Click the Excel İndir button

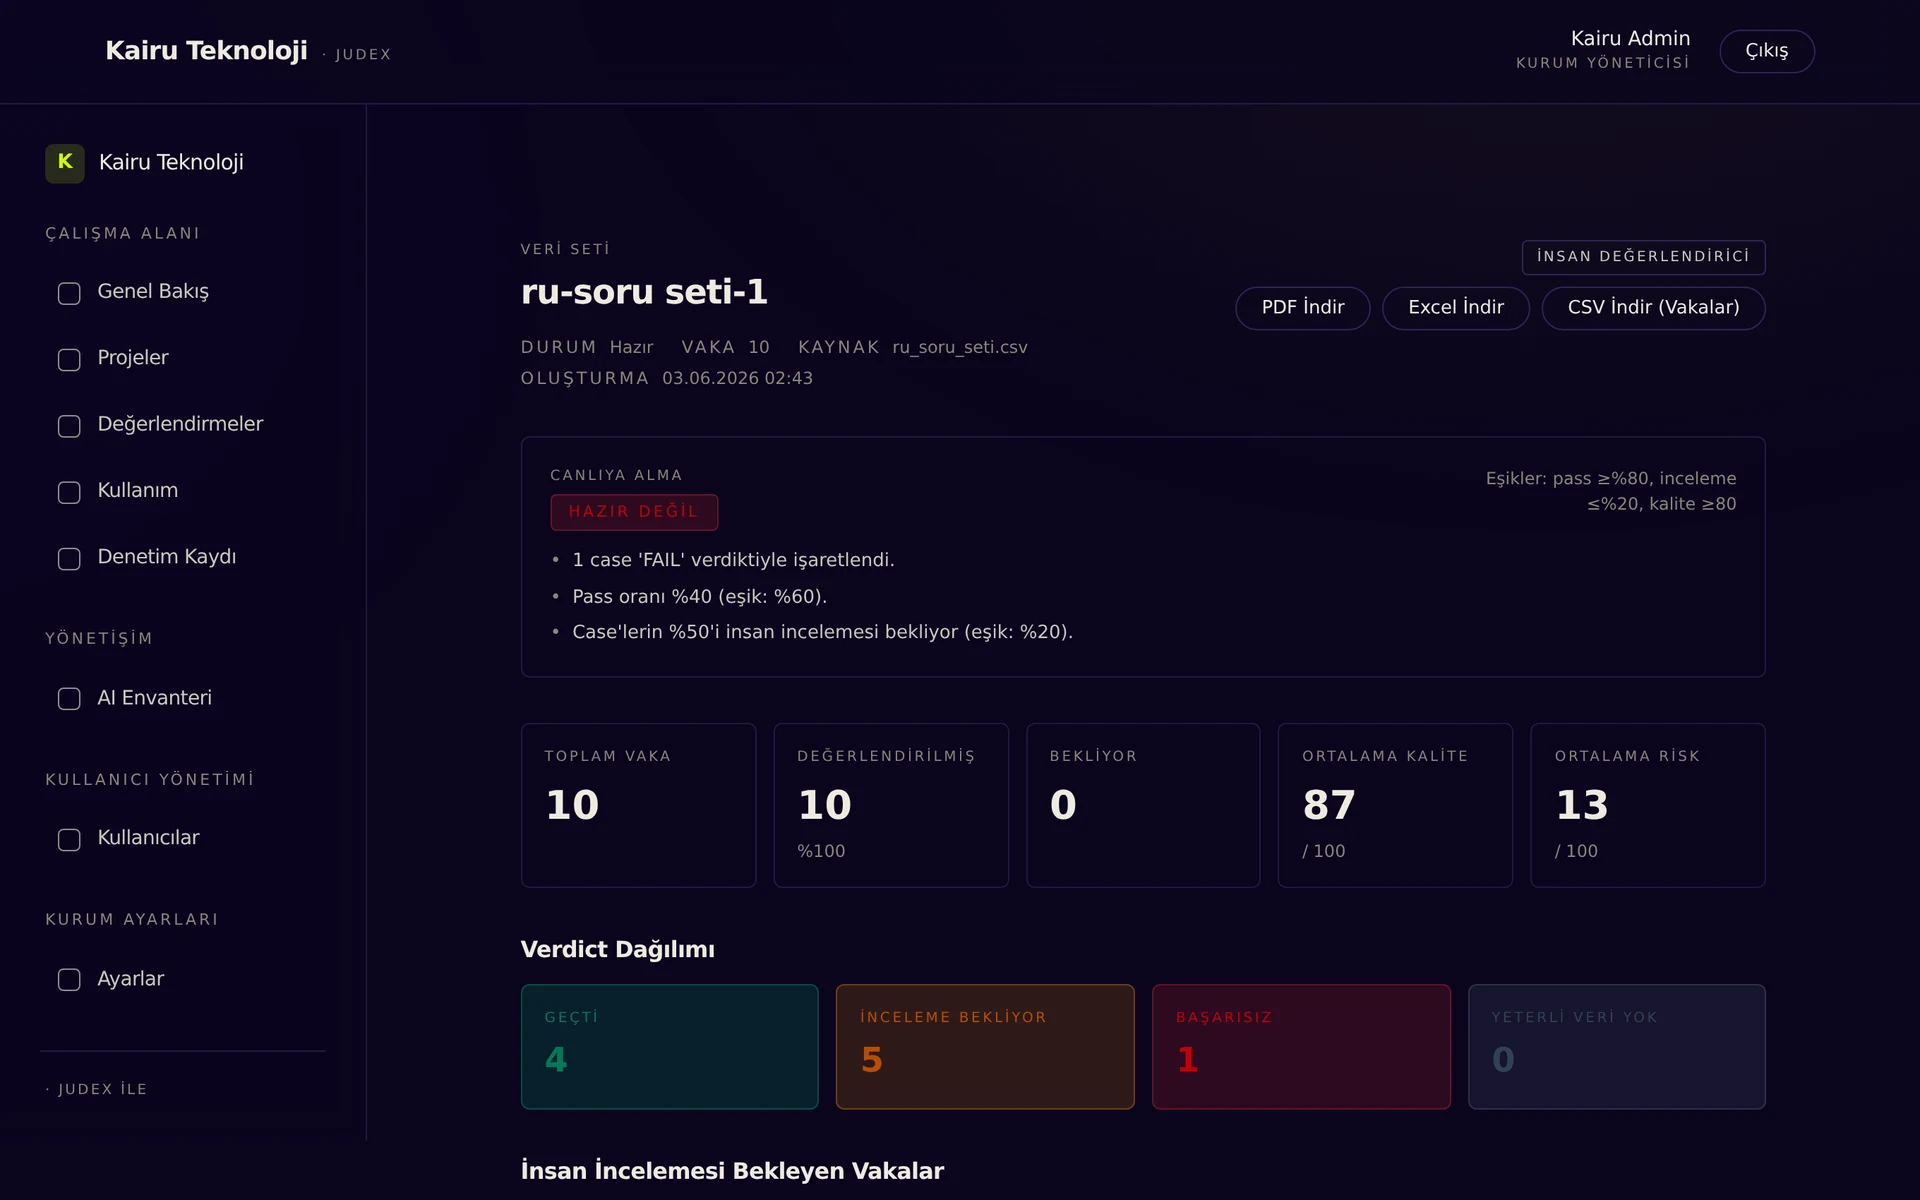coord(1456,308)
